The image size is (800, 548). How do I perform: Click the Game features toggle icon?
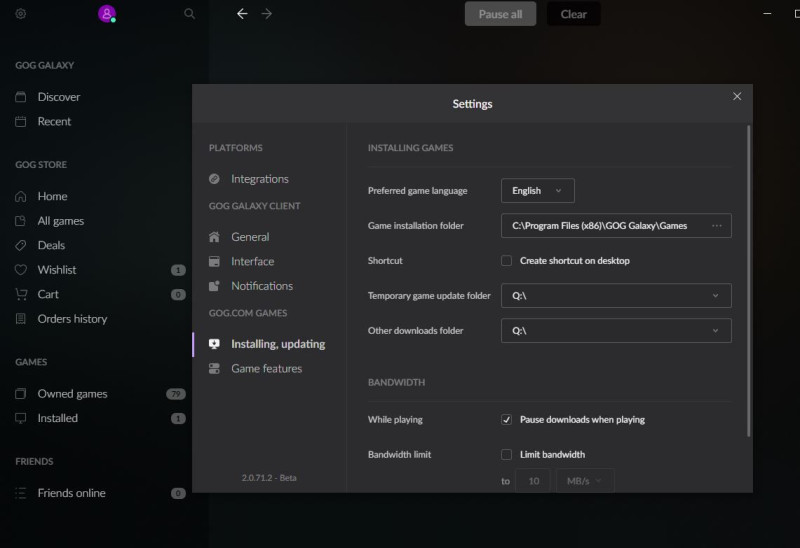[x=214, y=369]
